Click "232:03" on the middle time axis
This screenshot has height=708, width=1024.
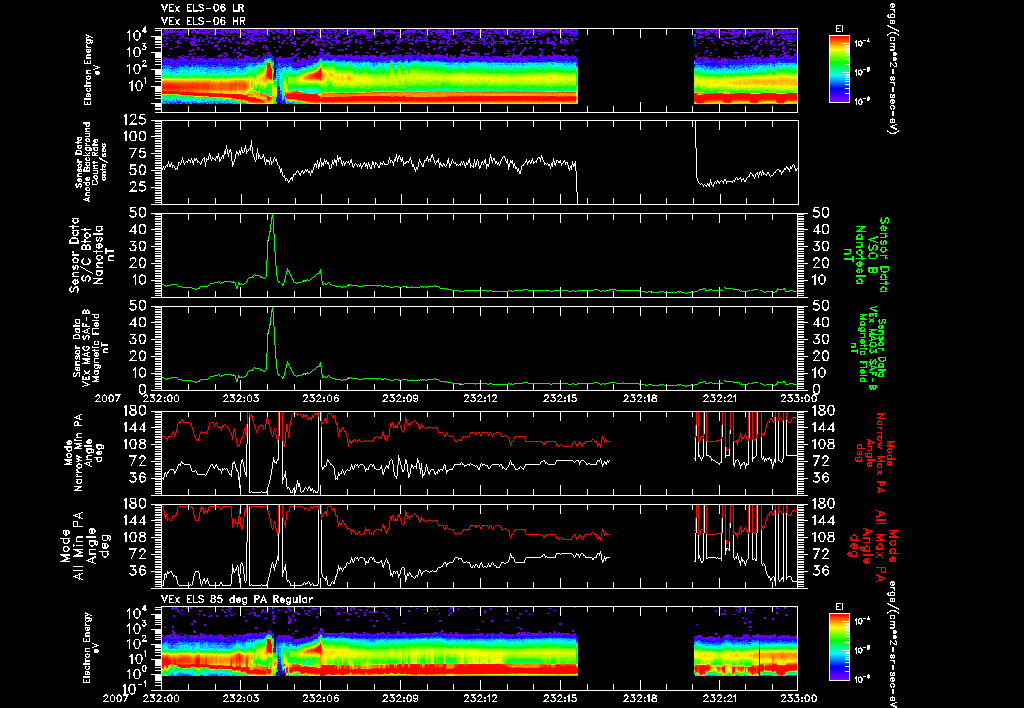(x=241, y=398)
